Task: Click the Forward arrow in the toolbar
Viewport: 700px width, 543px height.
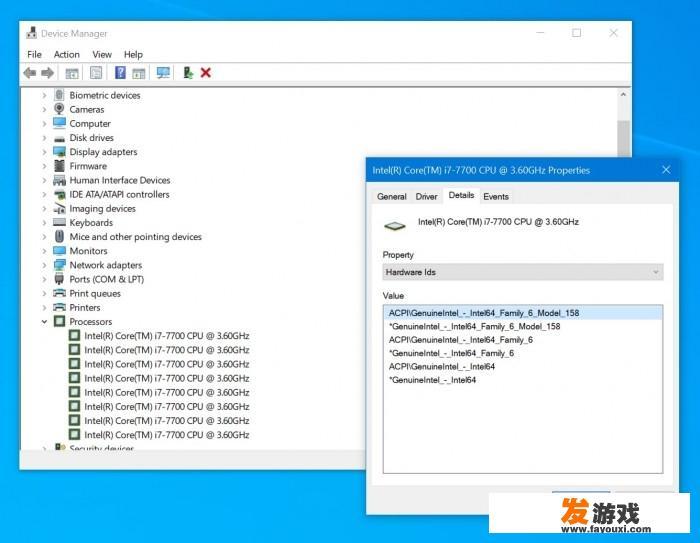Action: [47, 73]
